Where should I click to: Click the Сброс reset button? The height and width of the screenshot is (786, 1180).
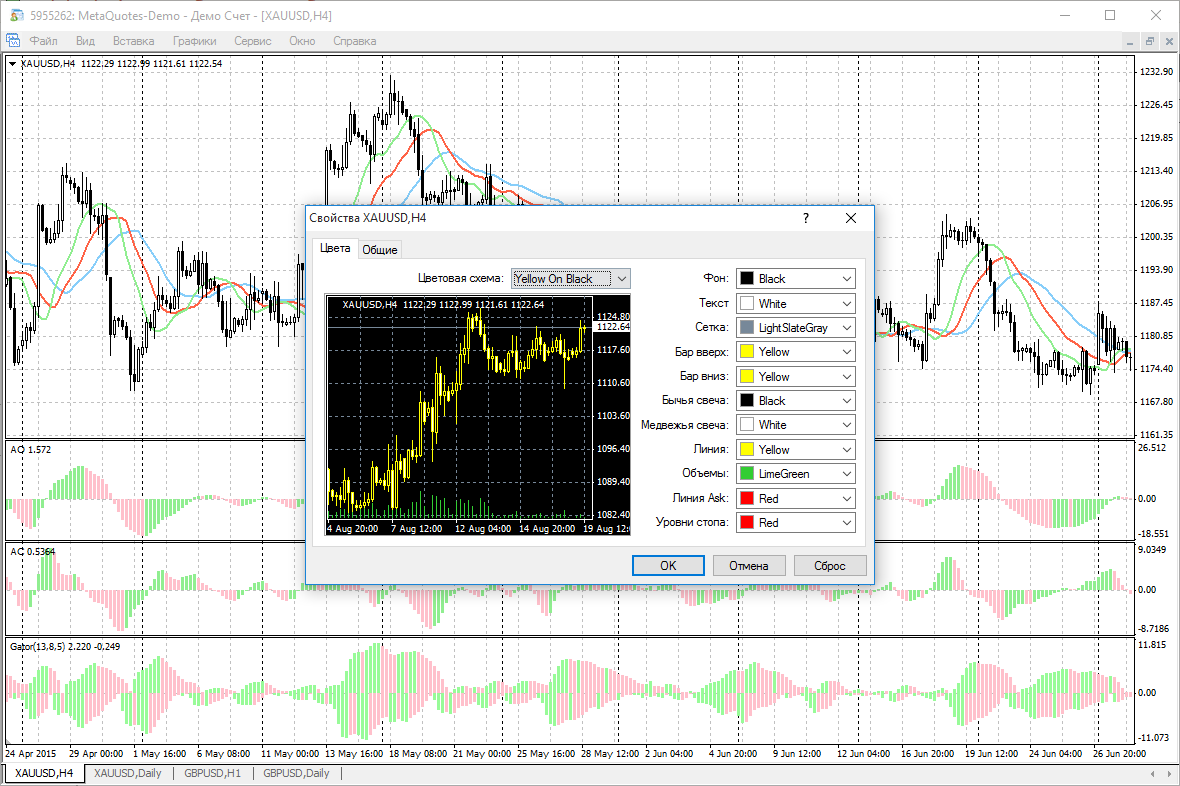[830, 566]
